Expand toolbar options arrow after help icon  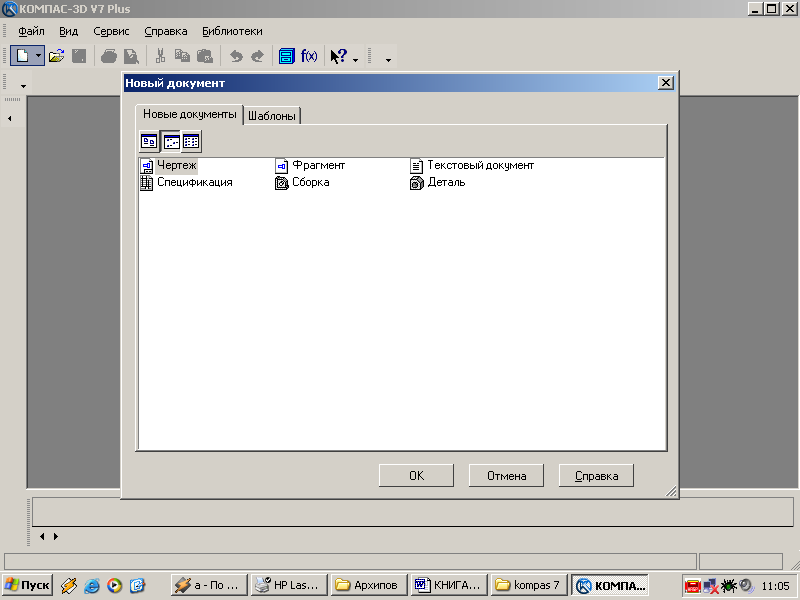(x=356, y=60)
